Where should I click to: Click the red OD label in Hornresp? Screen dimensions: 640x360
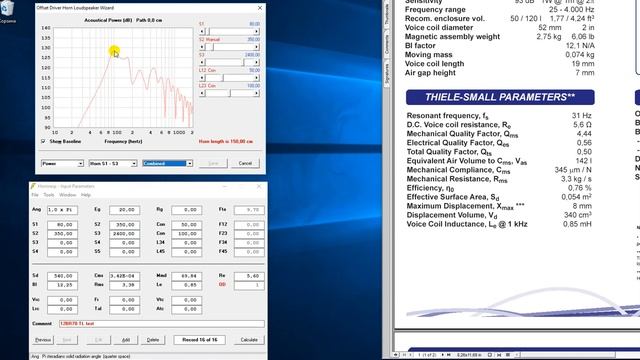coord(222,284)
